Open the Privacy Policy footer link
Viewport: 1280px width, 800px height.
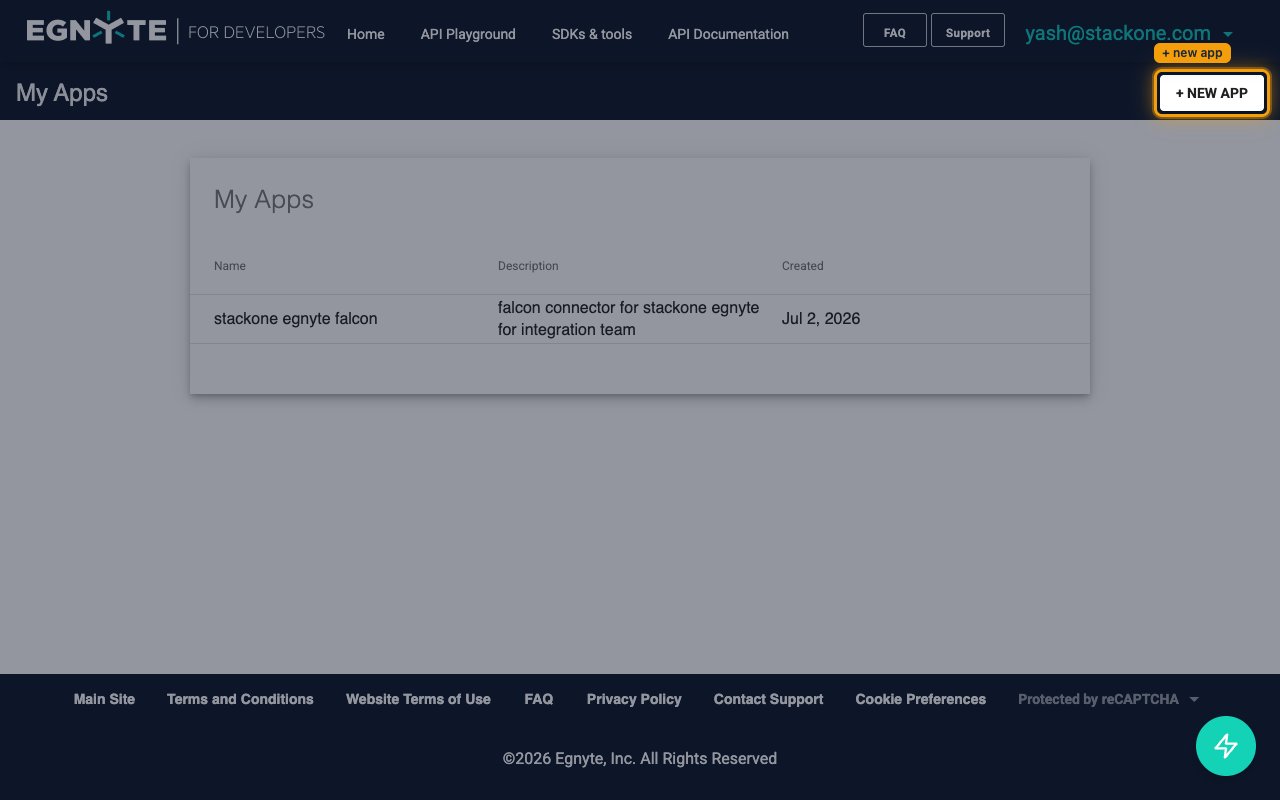pyautogui.click(x=634, y=699)
